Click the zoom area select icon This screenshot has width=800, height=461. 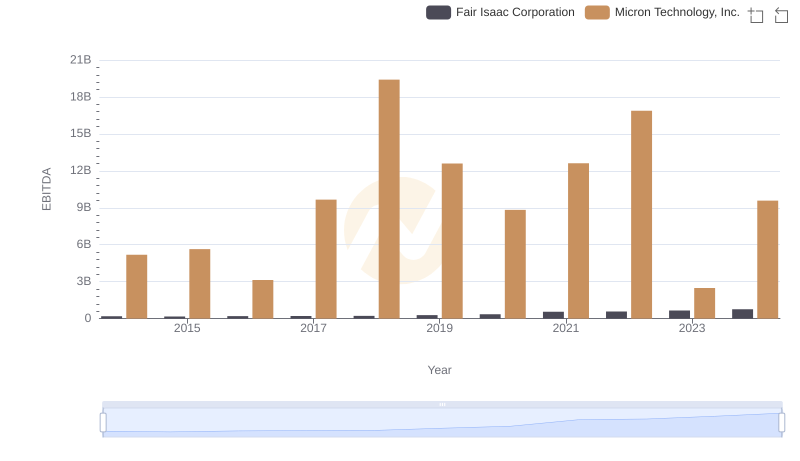(756, 15)
